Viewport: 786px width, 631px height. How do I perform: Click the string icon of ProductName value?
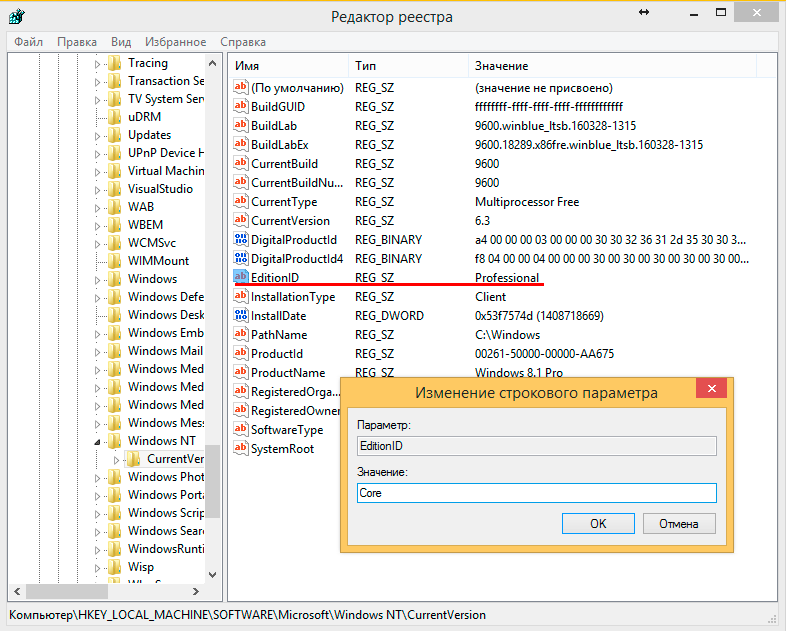click(241, 372)
